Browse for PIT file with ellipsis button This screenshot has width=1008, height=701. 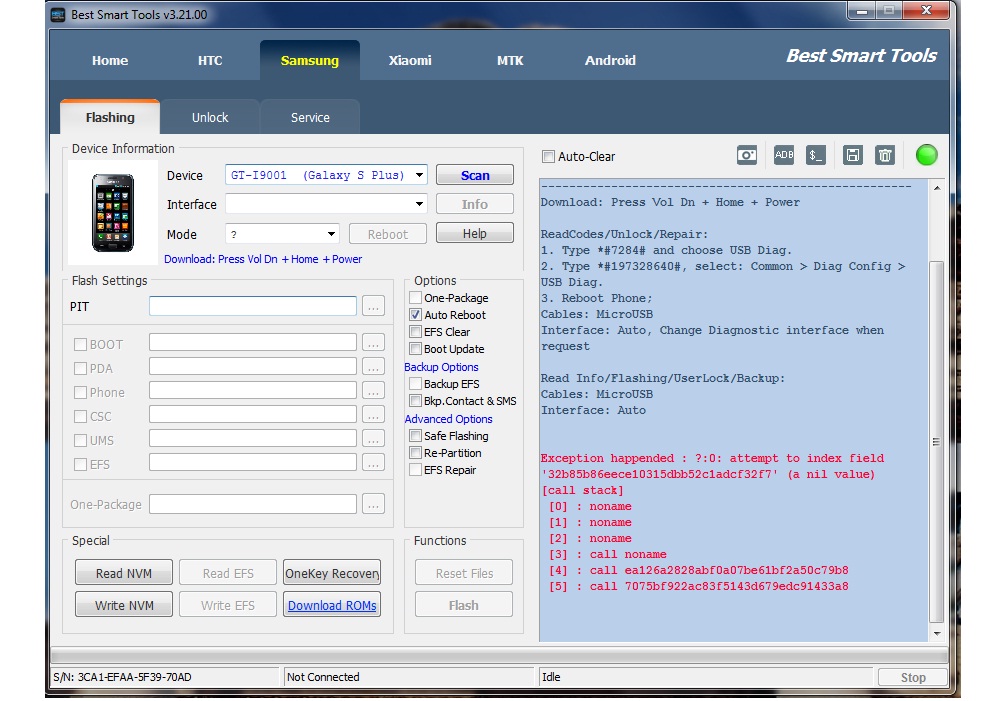[x=373, y=306]
